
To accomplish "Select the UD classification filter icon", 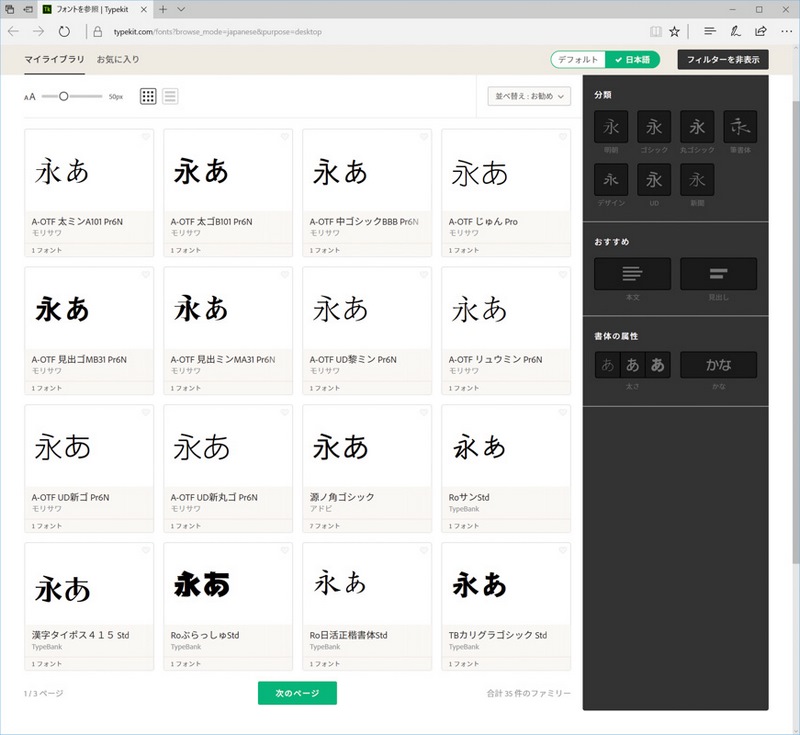I will [654, 180].
